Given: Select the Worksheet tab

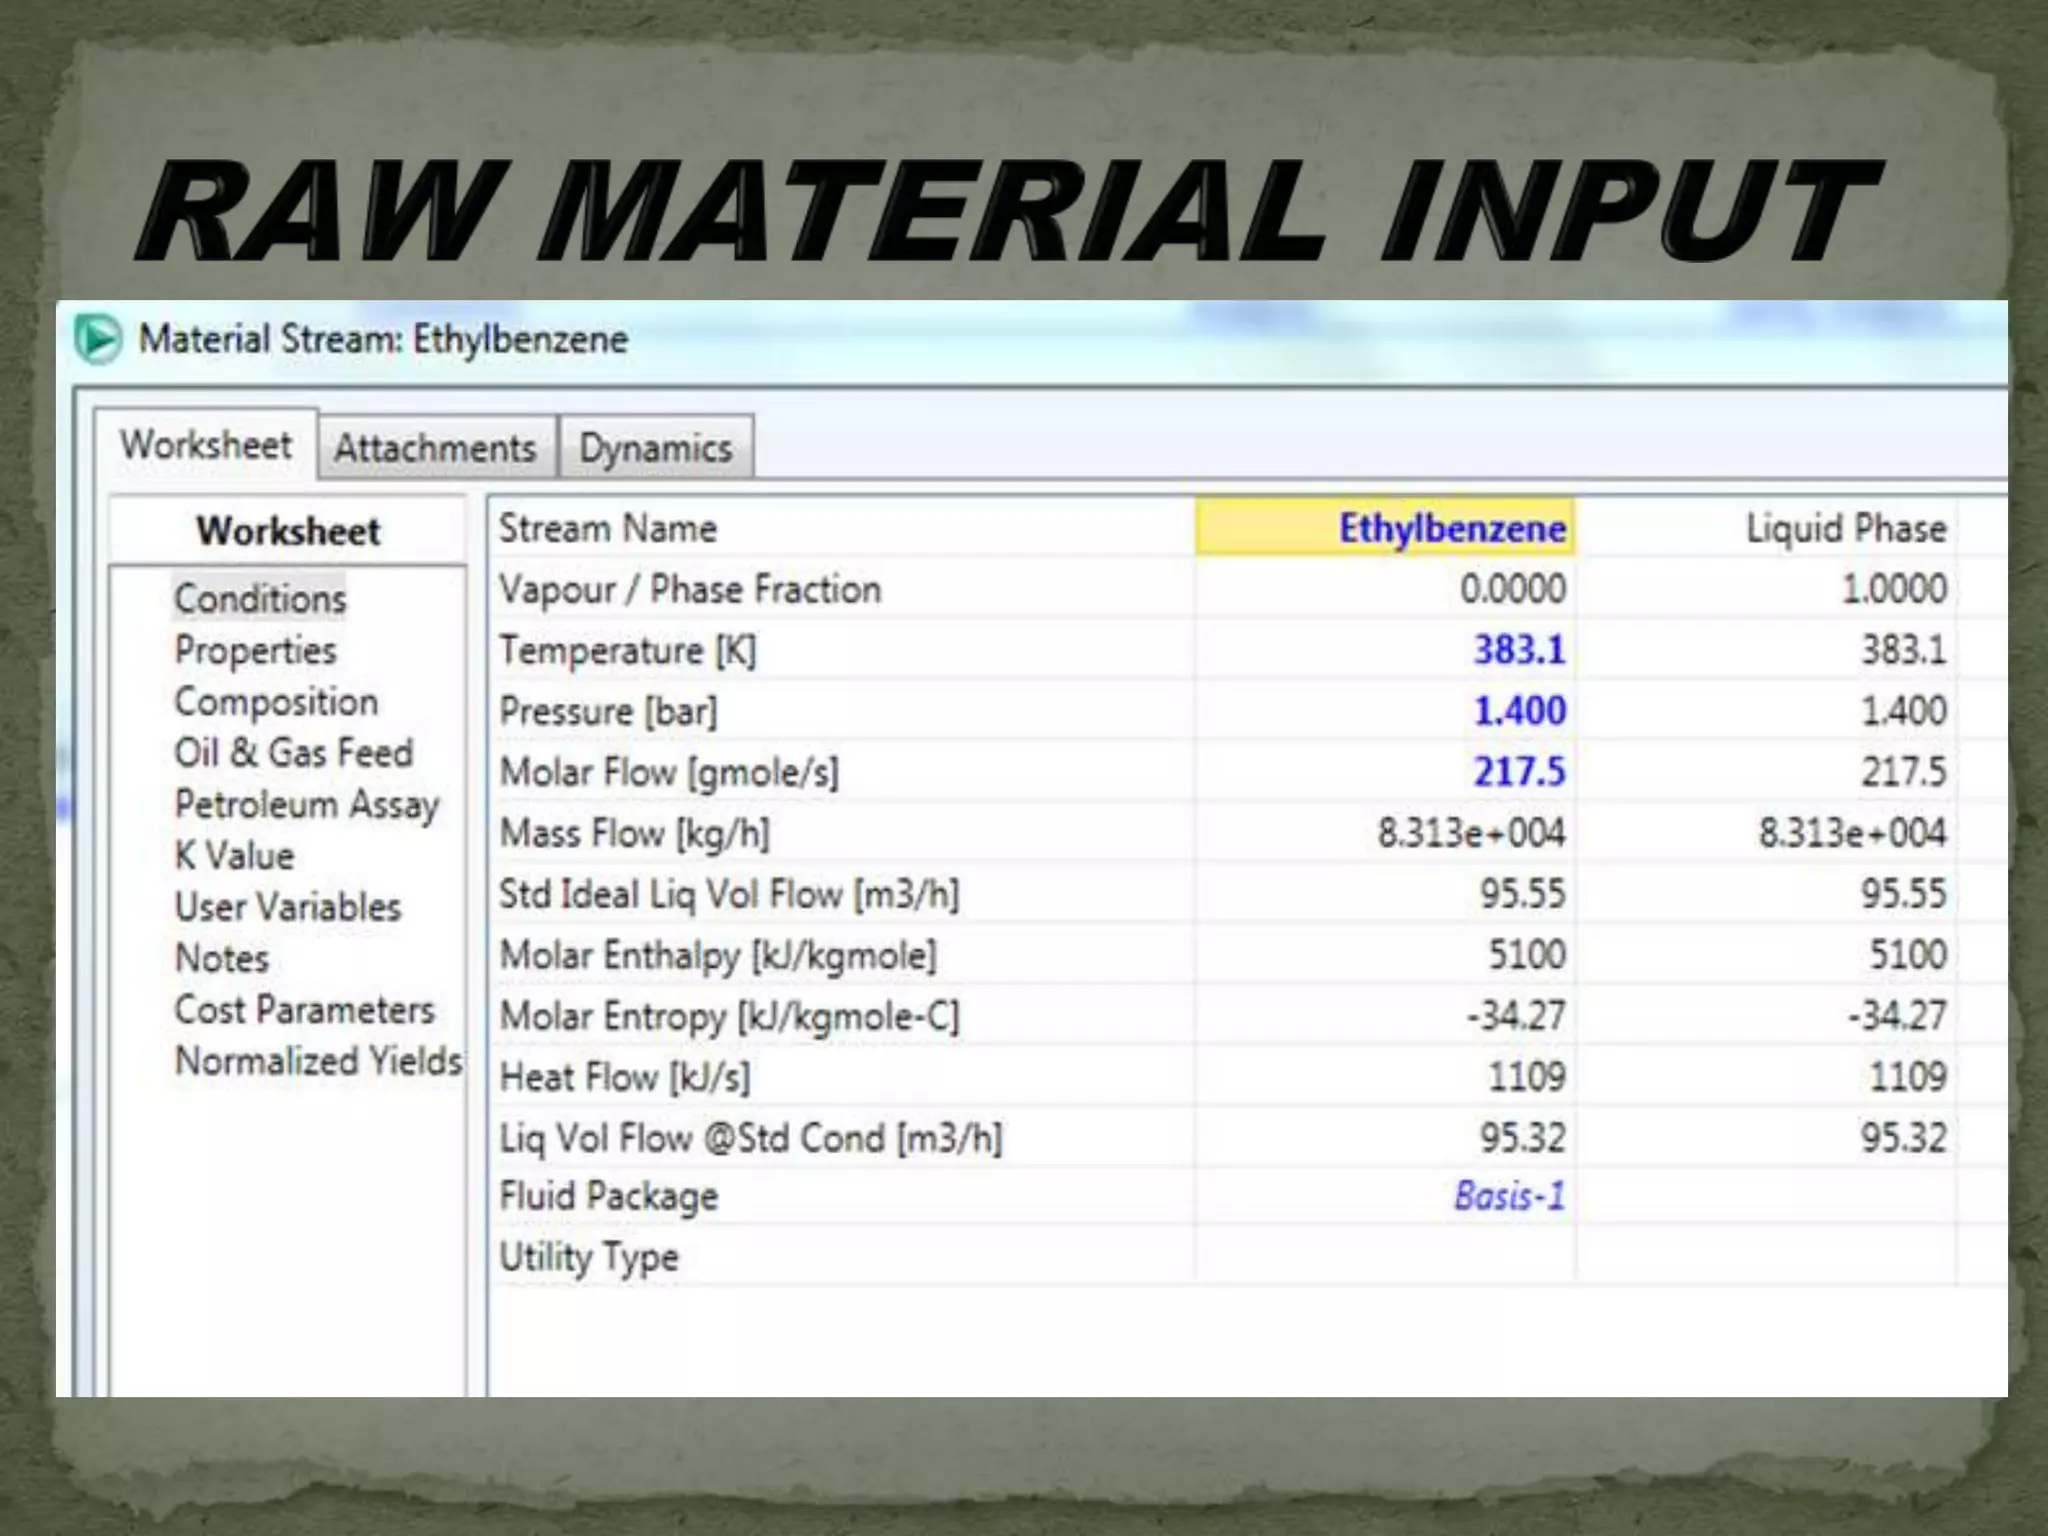Looking at the screenshot, I should pos(206,445).
